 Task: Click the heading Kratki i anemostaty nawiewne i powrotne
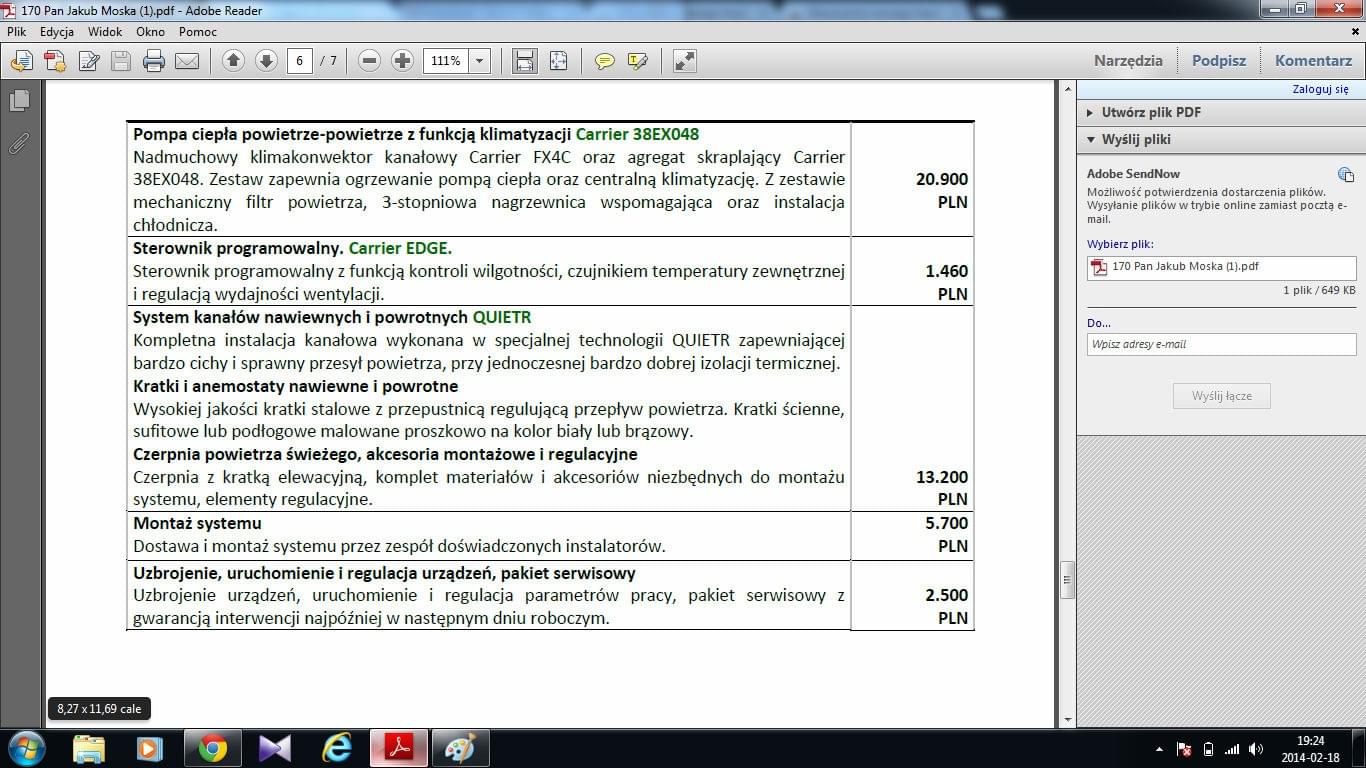pyautogui.click(x=296, y=386)
